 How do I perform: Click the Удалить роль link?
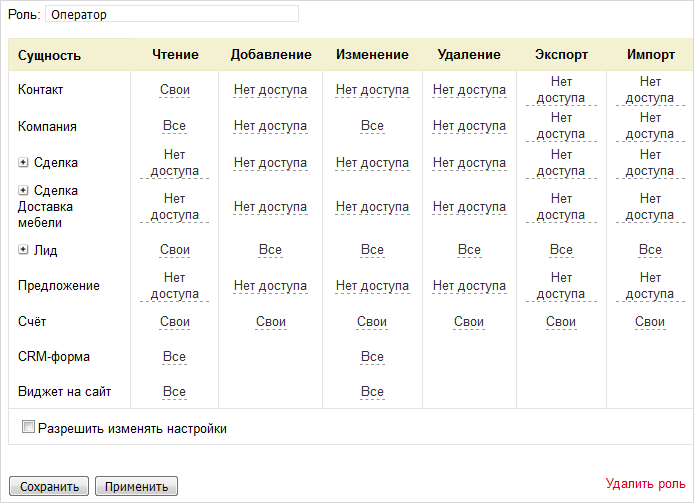(645, 484)
